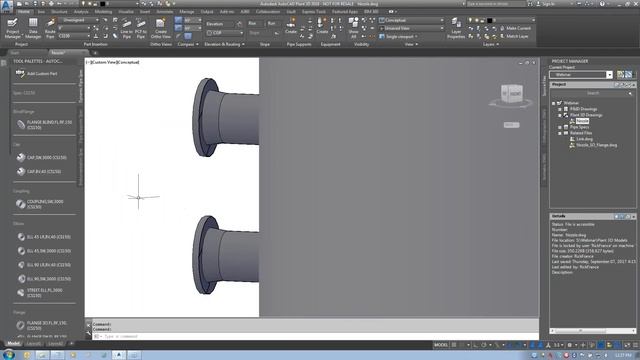640x360 pixels.
Task: Toggle MODEL space button in status bar
Action: (x=441, y=345)
